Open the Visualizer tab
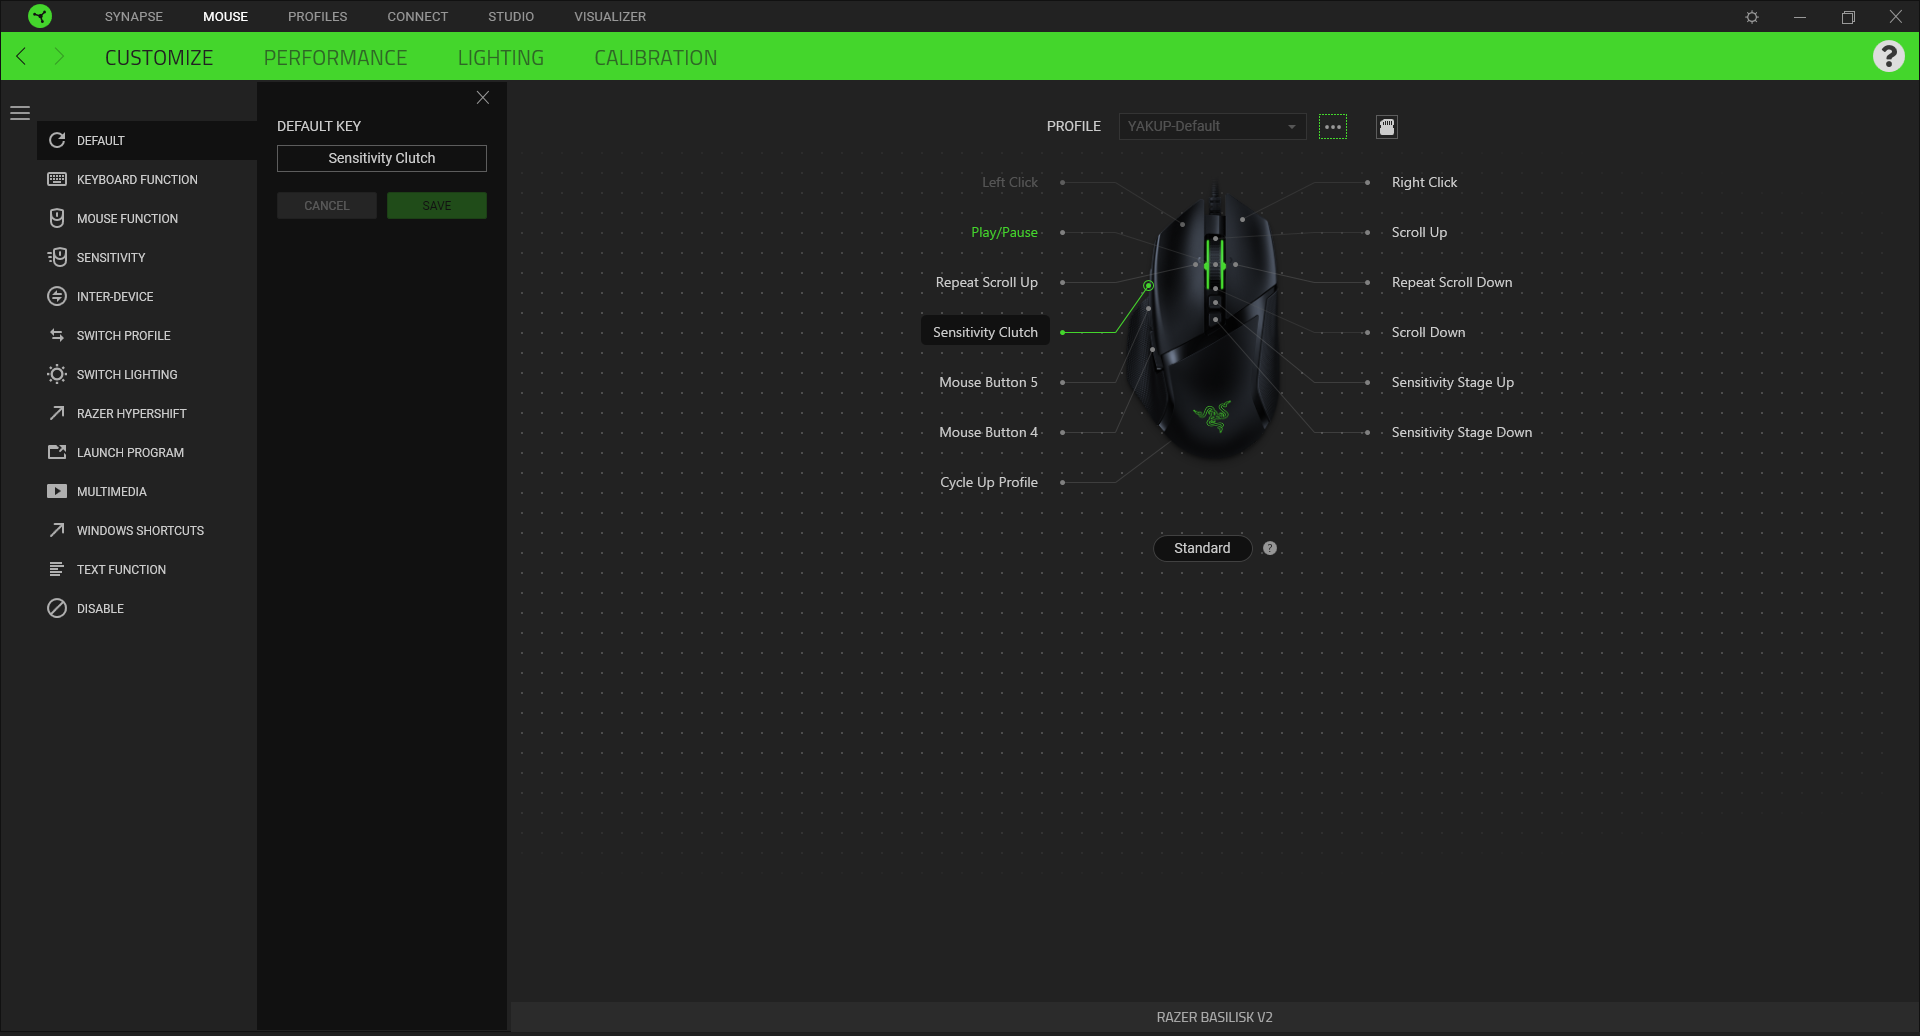The height and width of the screenshot is (1036, 1920). tap(610, 16)
